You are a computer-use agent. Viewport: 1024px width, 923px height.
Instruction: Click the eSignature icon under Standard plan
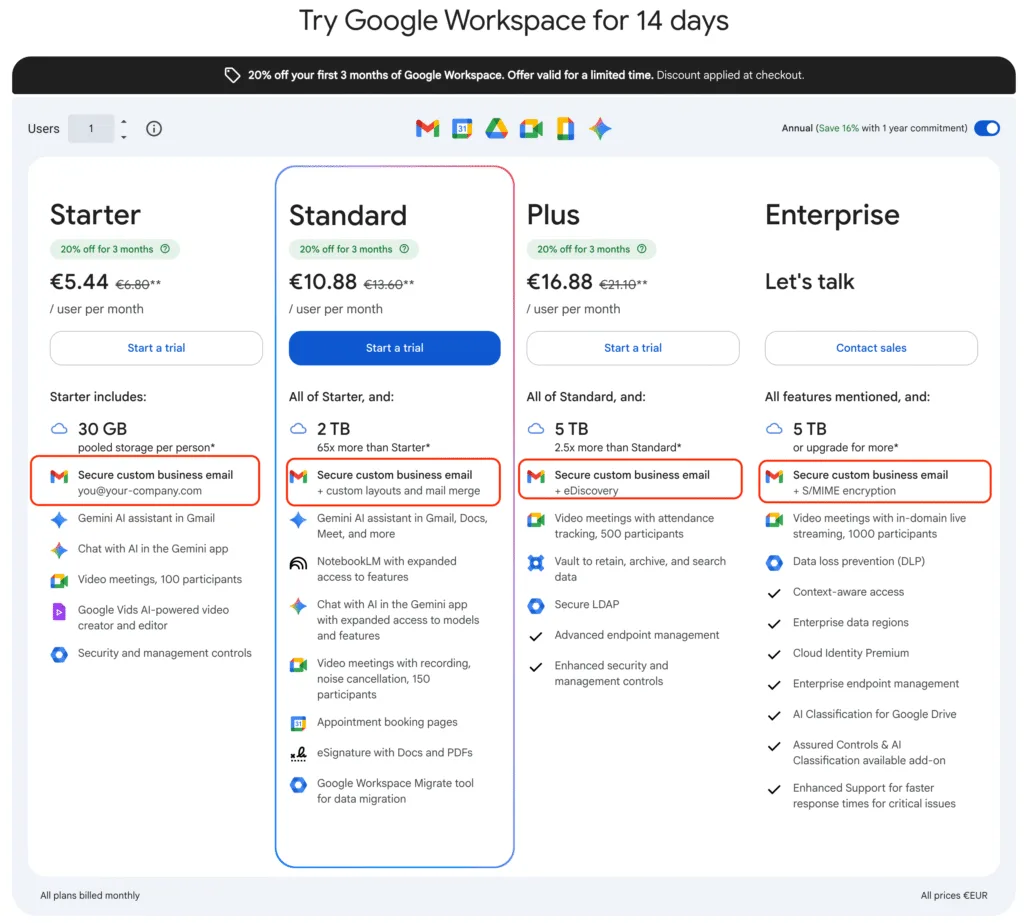(x=299, y=752)
